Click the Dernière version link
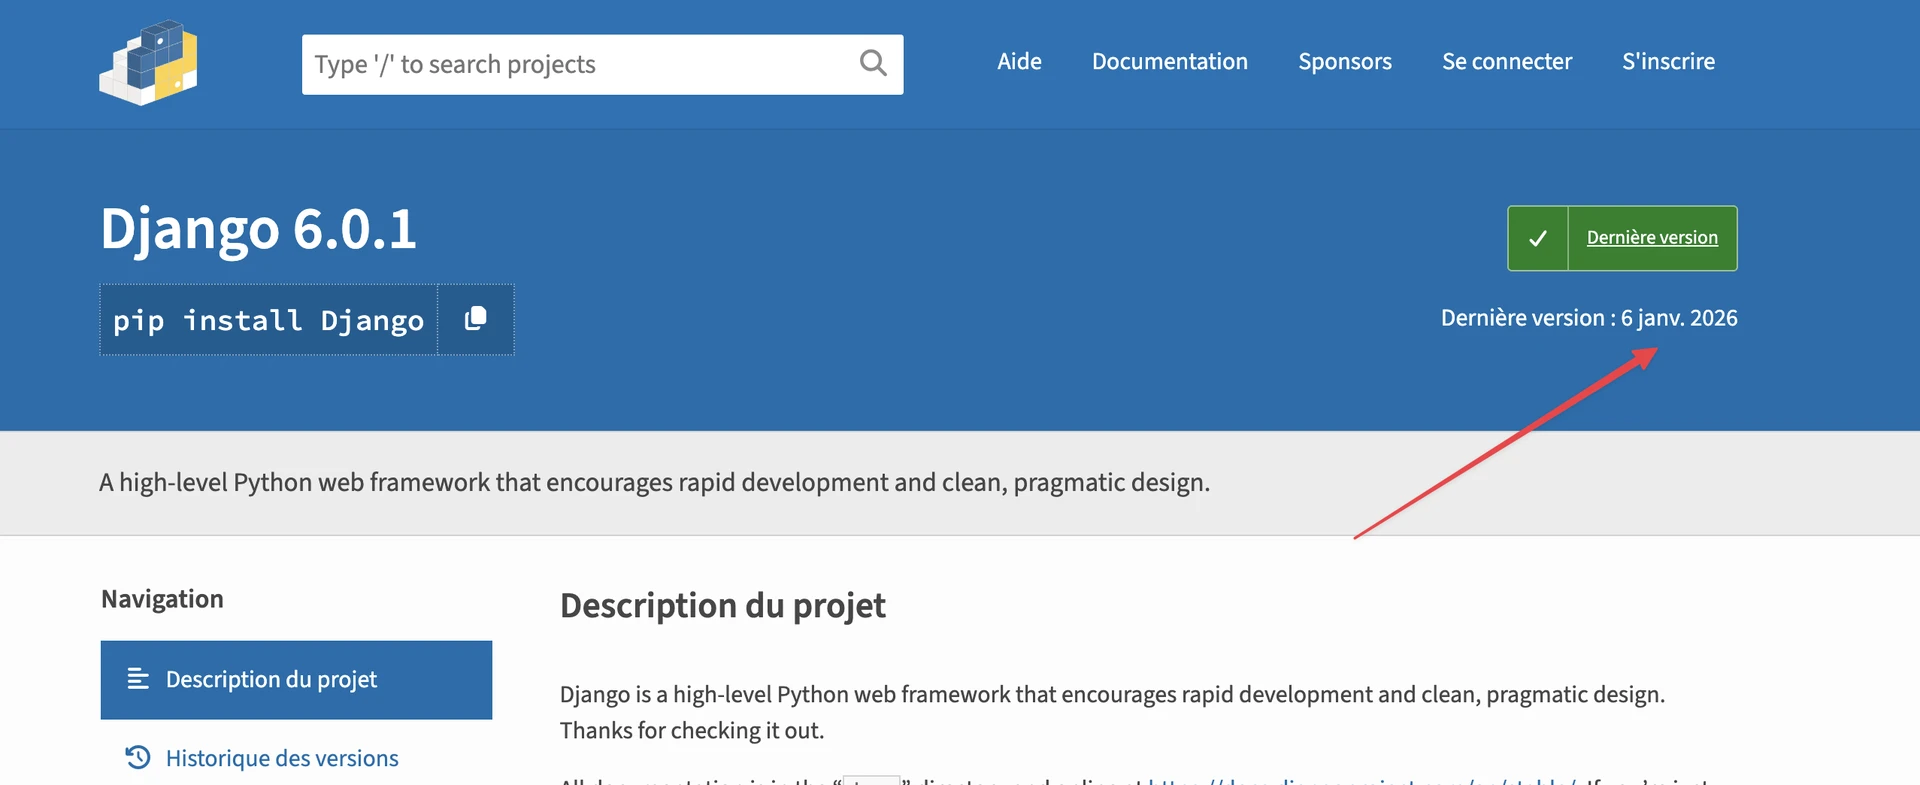The height and width of the screenshot is (785, 1920). 1652,238
